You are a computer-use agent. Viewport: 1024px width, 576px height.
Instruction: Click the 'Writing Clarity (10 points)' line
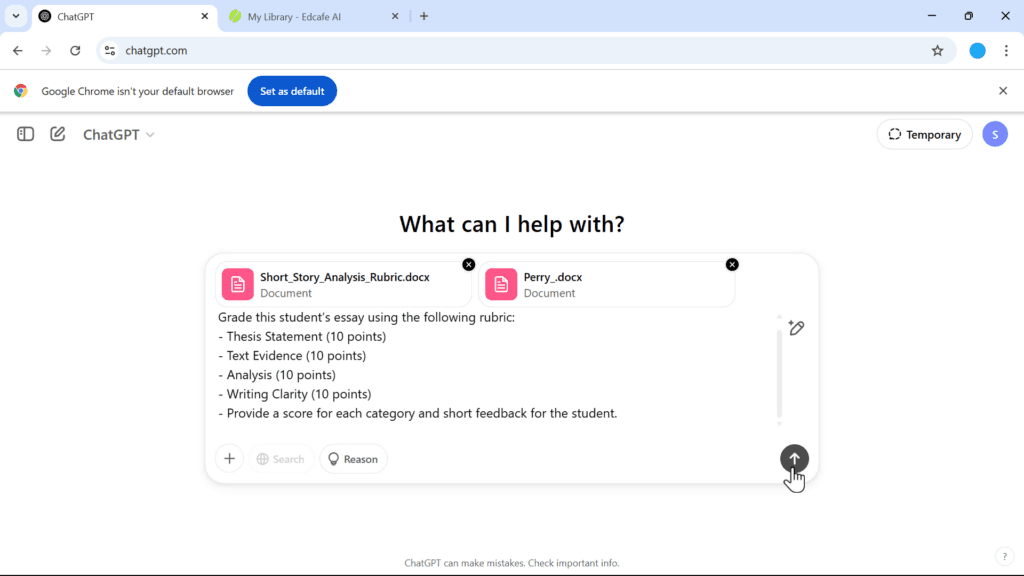[295, 394]
